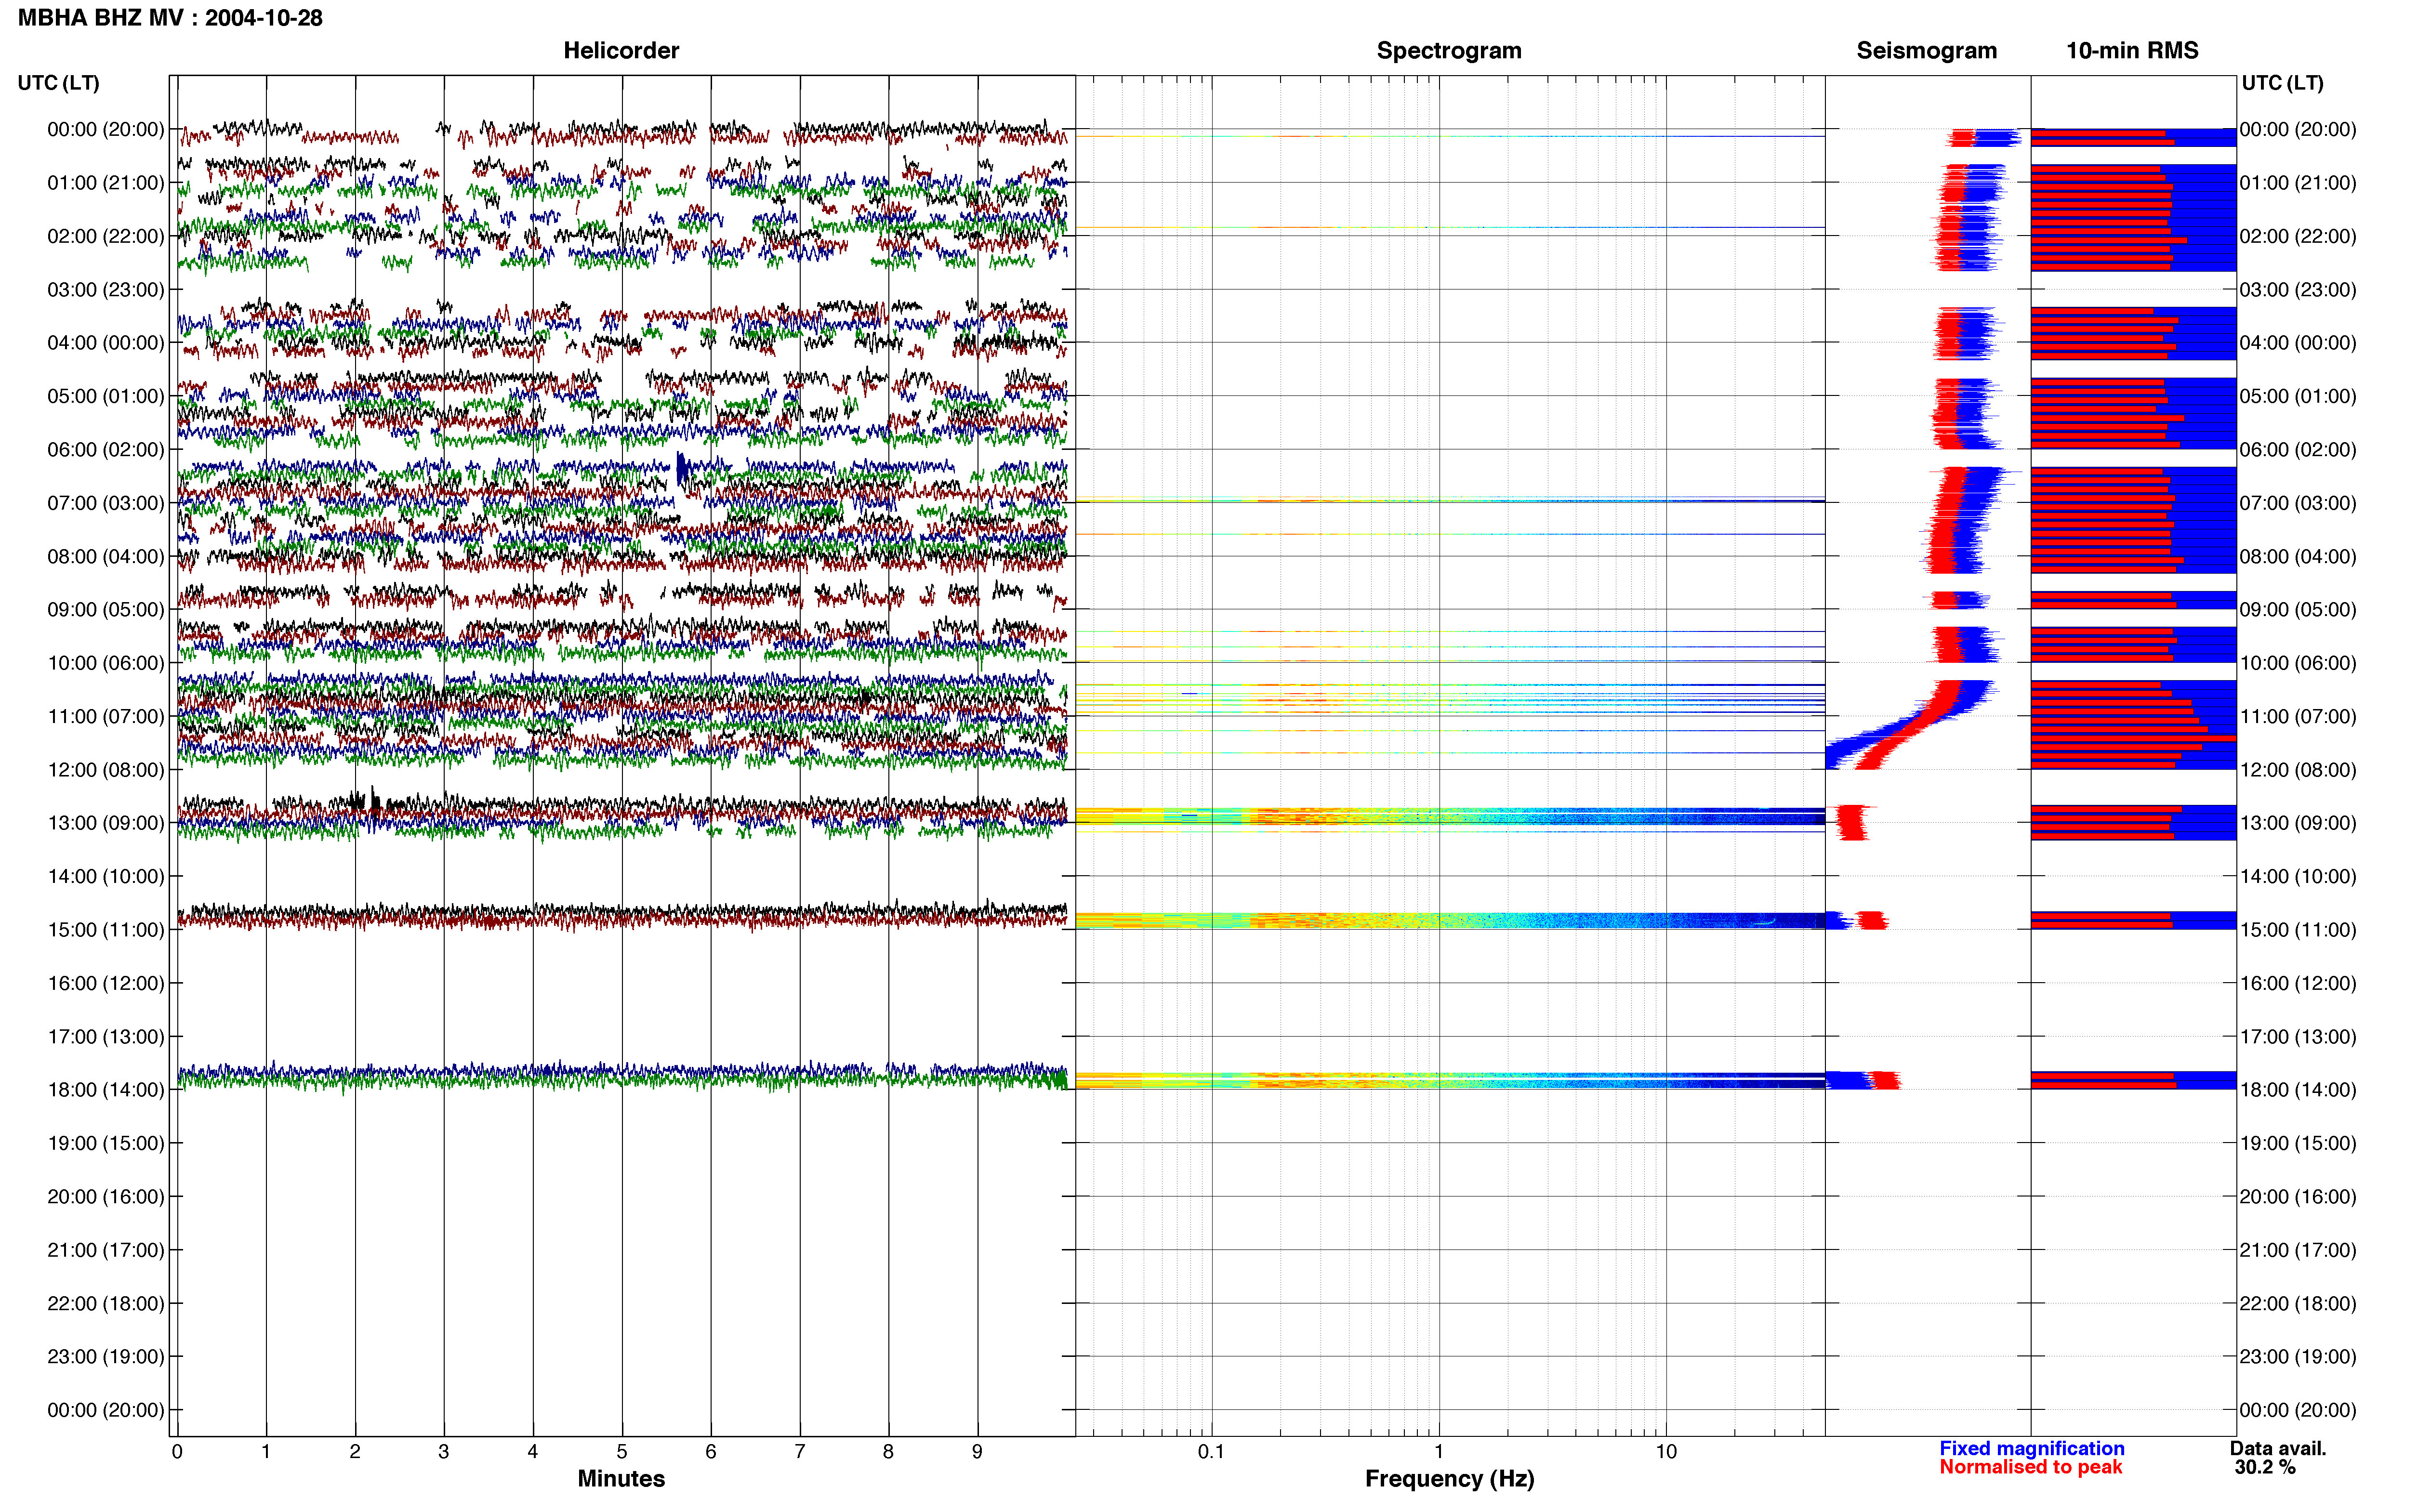
Task: Click left time label '04:00 (00:00)'
Action: pos(106,343)
